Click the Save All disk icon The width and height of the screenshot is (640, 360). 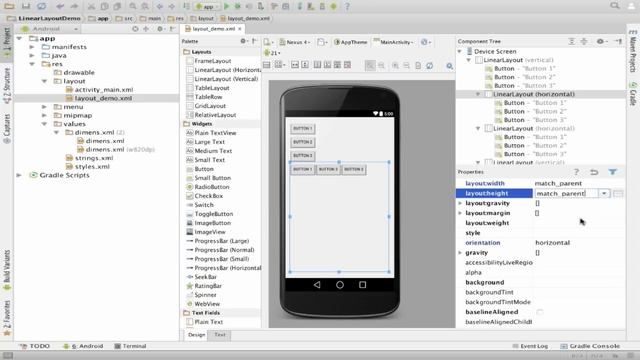point(26,6)
